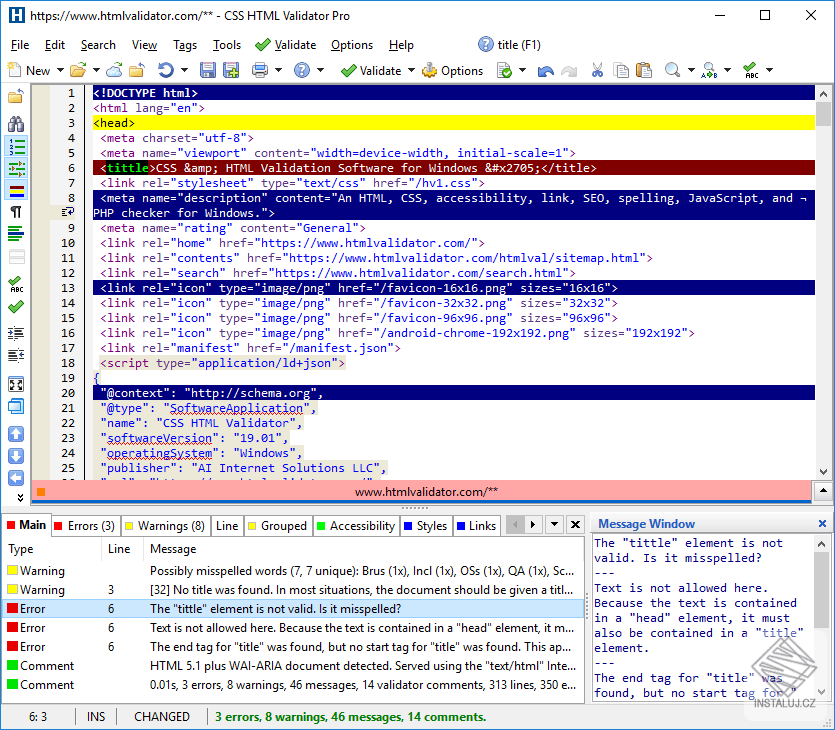This screenshot has width=835, height=730.
Task: Click the Options toolbar button
Action: 453,70
